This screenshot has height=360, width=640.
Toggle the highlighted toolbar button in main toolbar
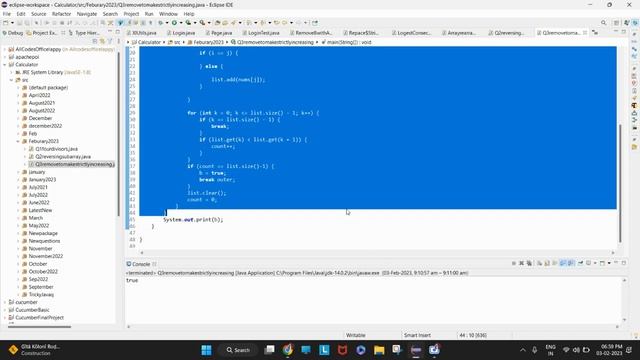point(120,23)
